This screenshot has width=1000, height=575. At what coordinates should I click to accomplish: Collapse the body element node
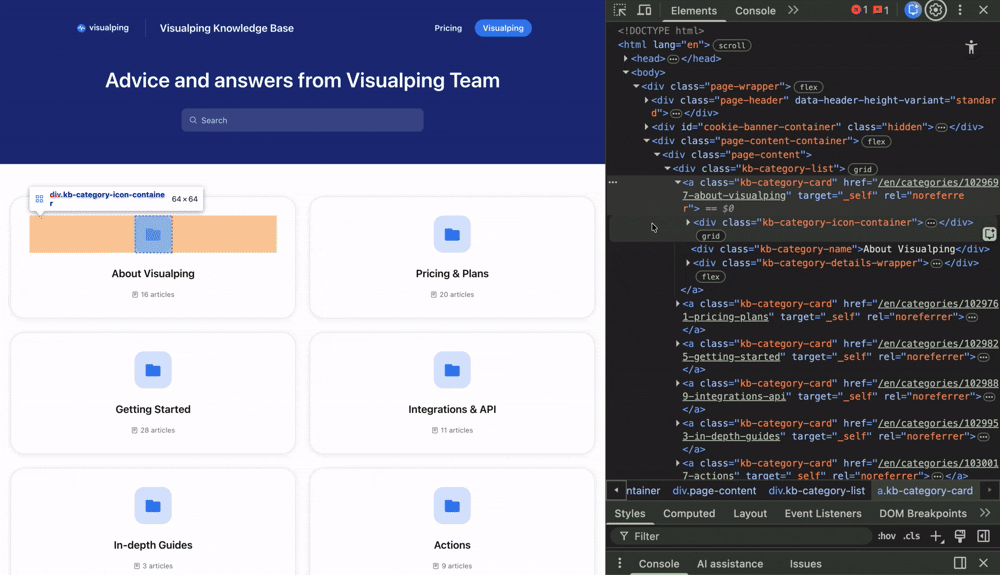coord(626,73)
